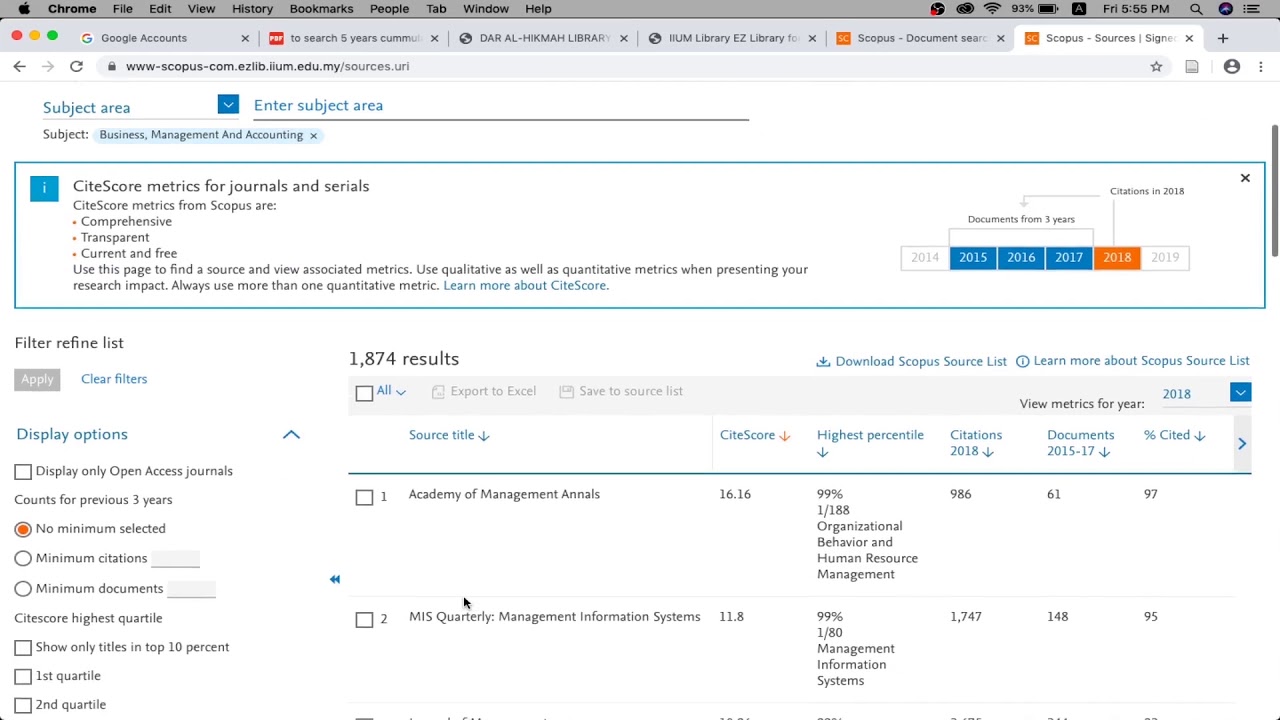Click the Minimum citations number field

pos(175,558)
